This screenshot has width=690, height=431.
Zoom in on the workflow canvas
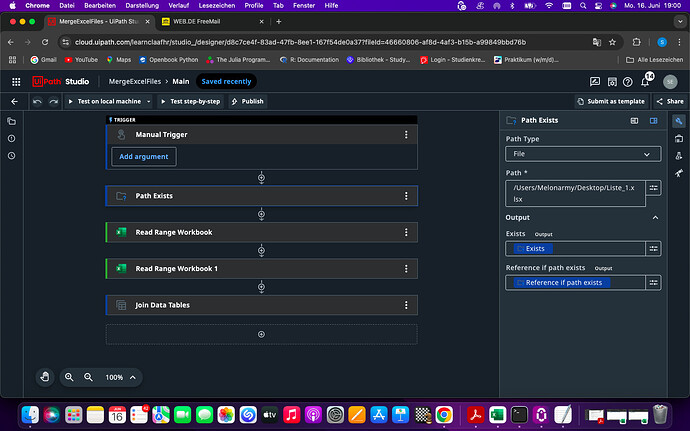click(x=69, y=377)
